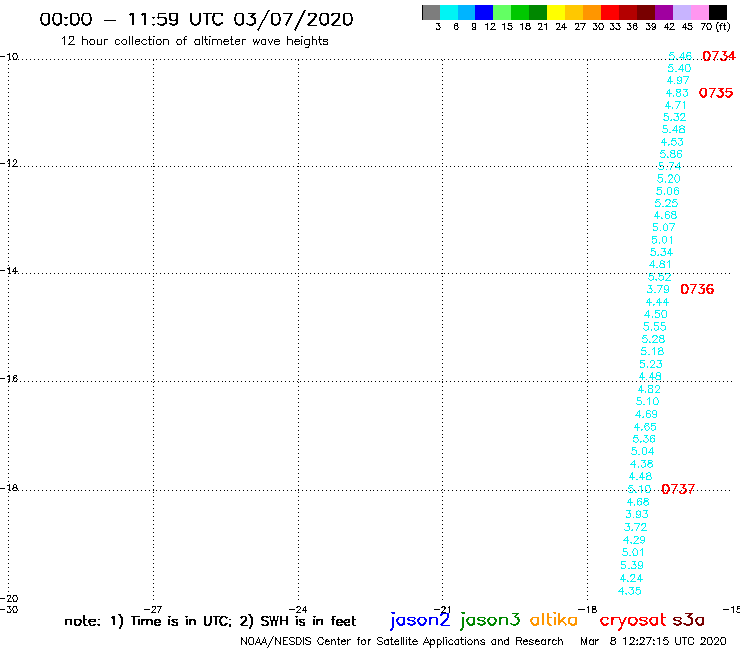Click the -27 longitude axis label
Image resolution: width=740 pixels, height=650 pixels.
point(153,609)
